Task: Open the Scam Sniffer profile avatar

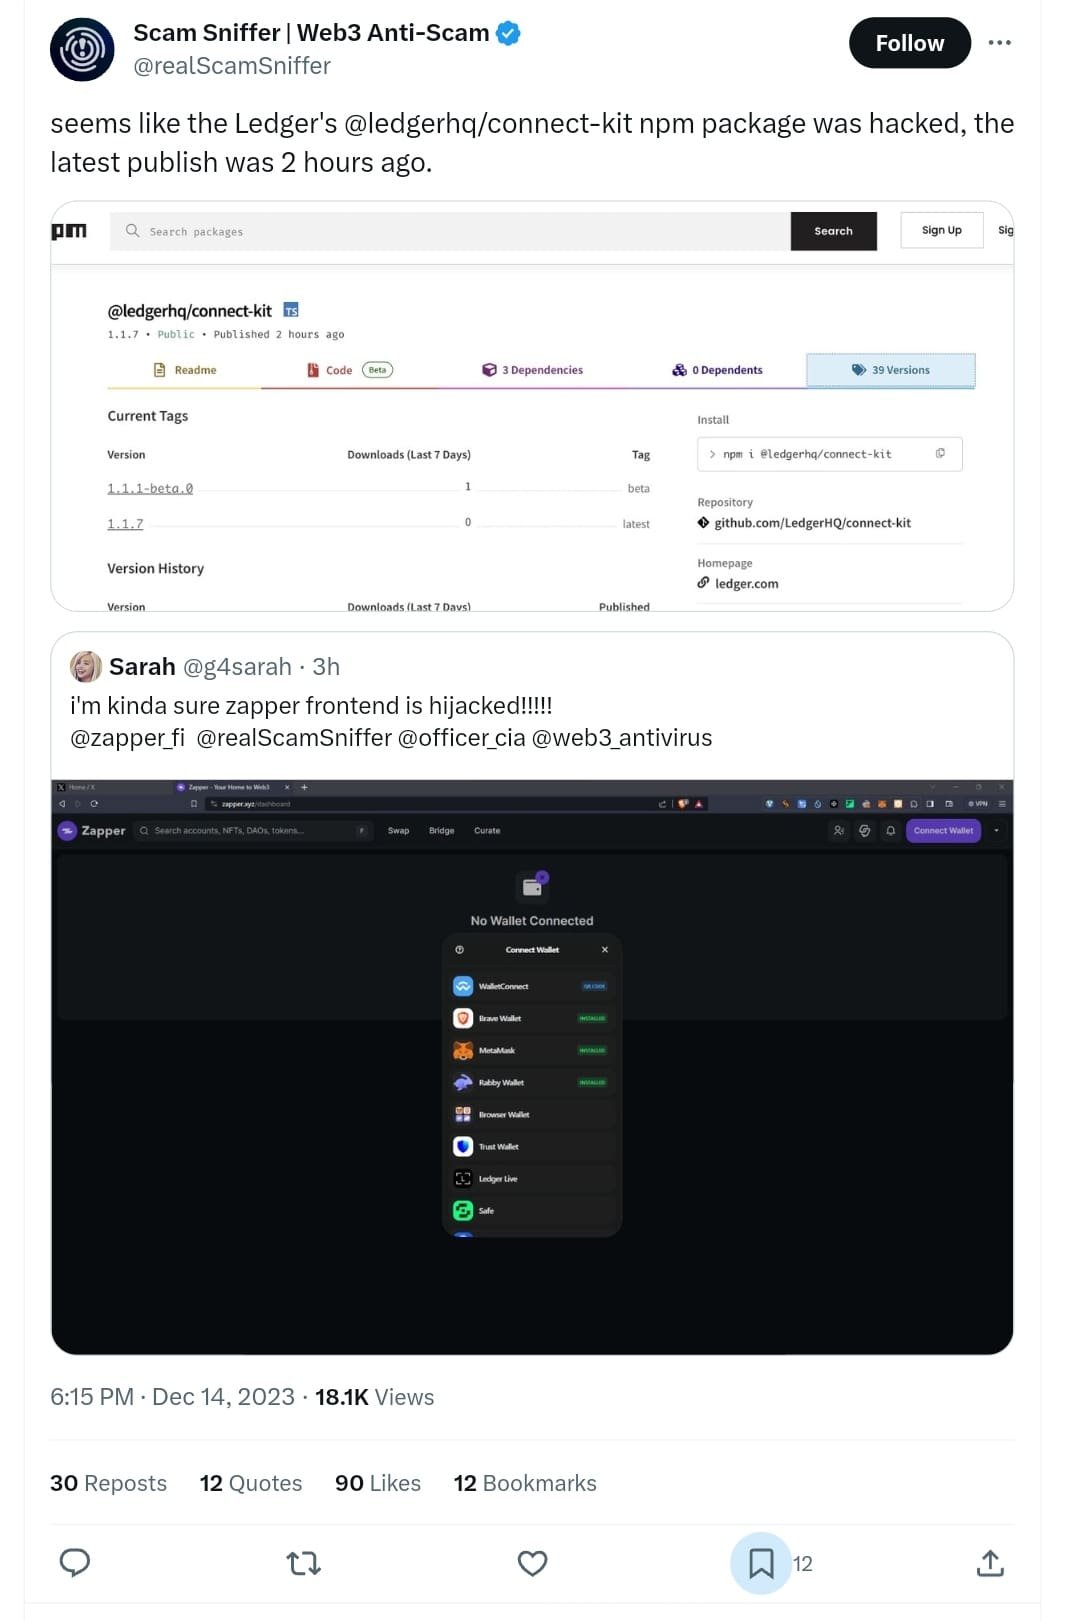Action: [82, 49]
